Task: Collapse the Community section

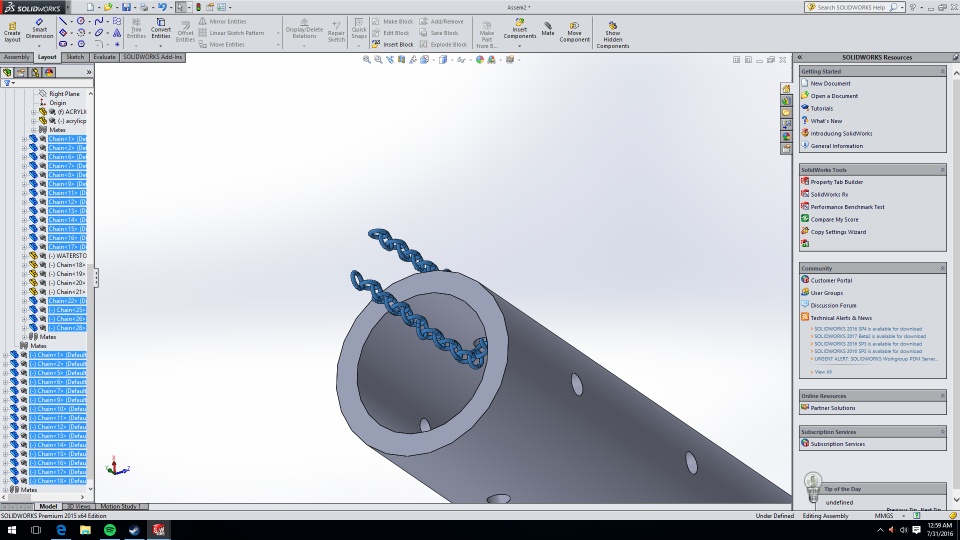Action: (942, 268)
